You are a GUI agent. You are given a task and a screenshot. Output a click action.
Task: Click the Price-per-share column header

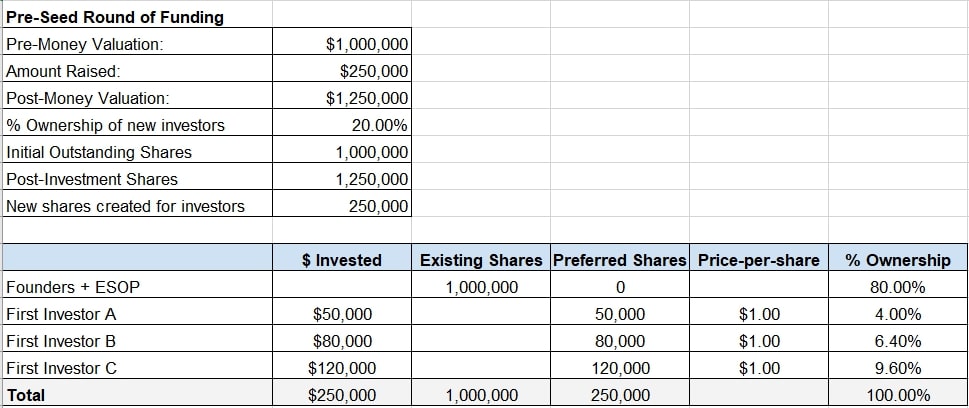758,260
